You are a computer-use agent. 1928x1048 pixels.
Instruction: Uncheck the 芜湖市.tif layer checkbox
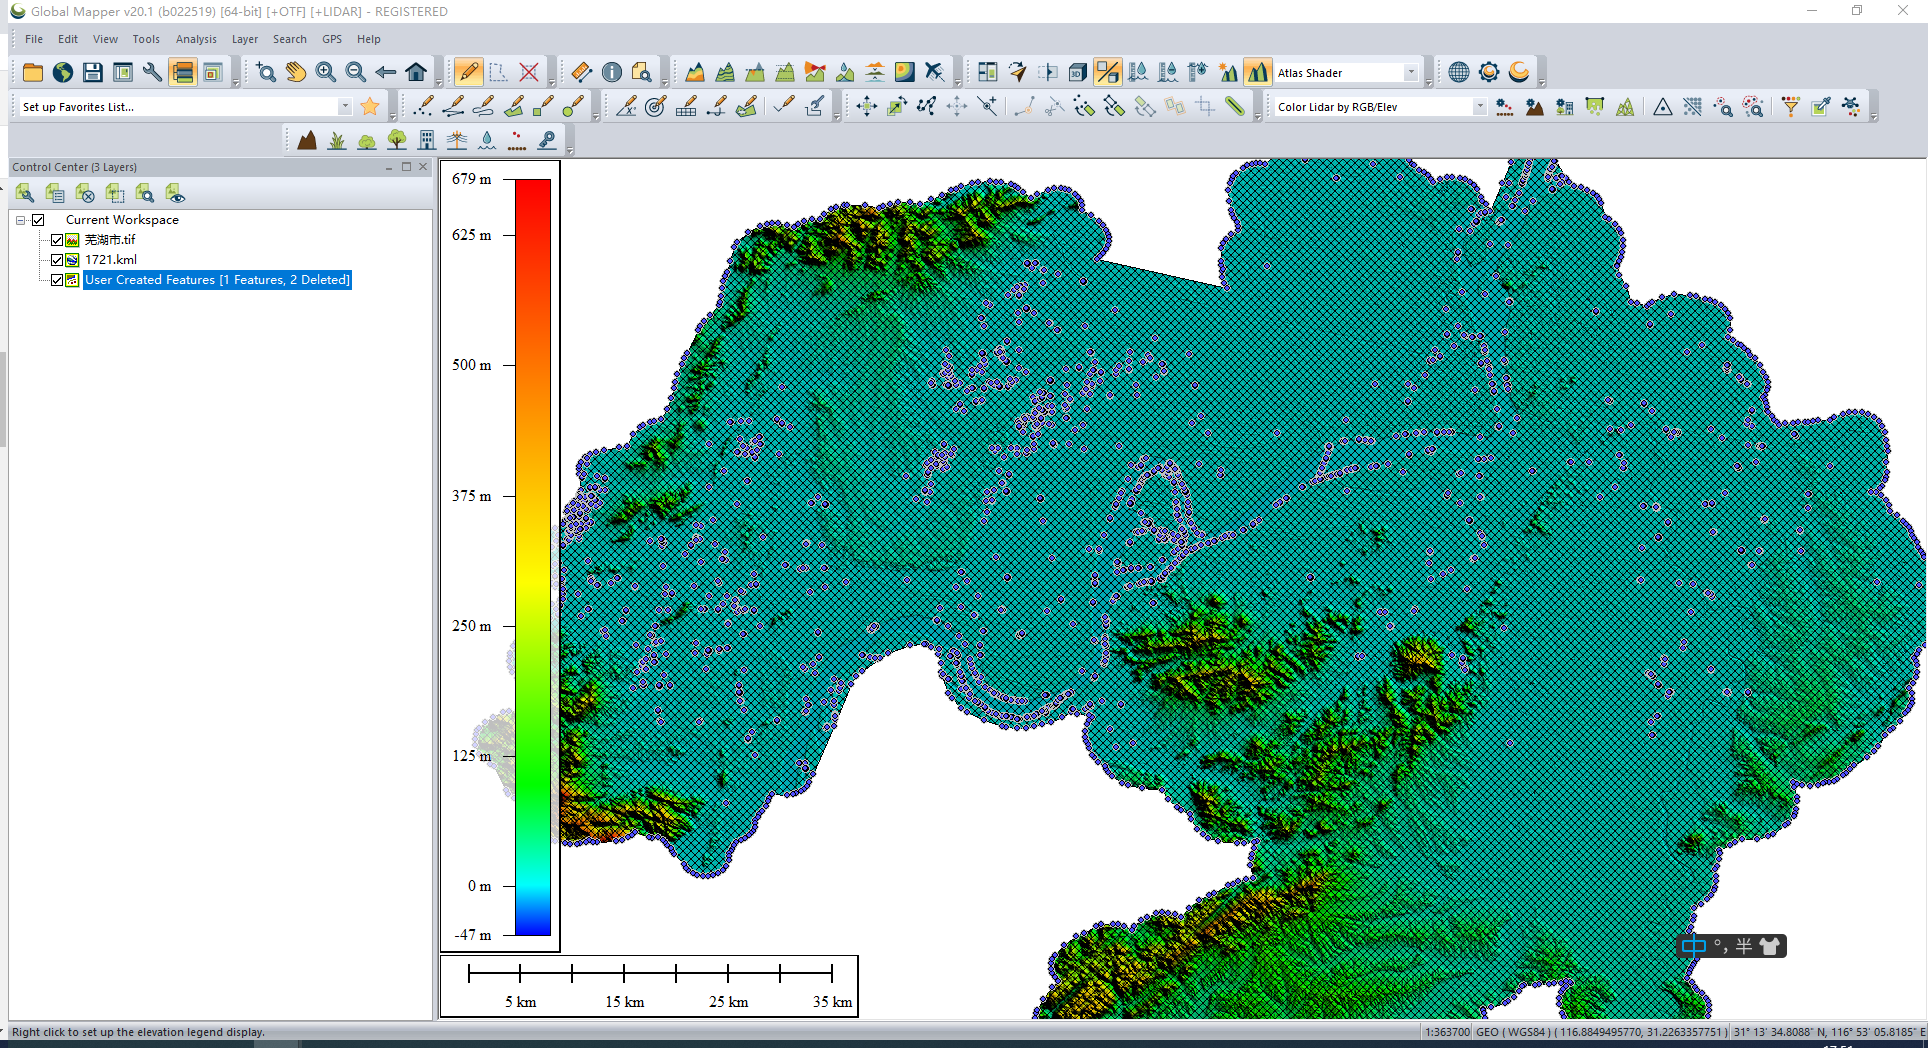[x=57, y=240]
